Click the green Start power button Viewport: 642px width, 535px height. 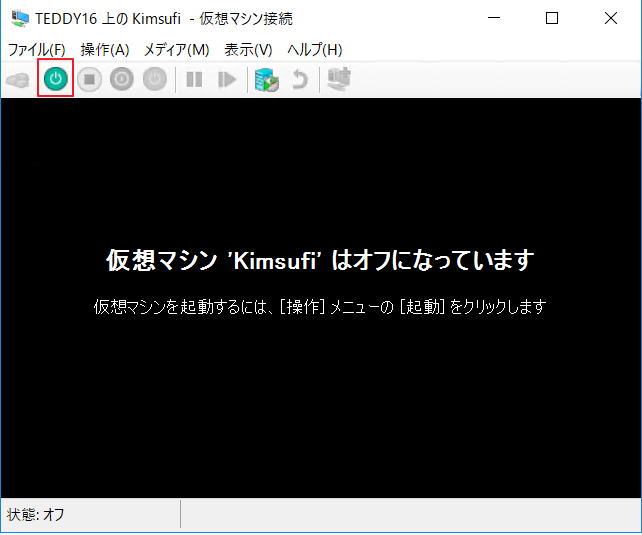pyautogui.click(x=56, y=79)
